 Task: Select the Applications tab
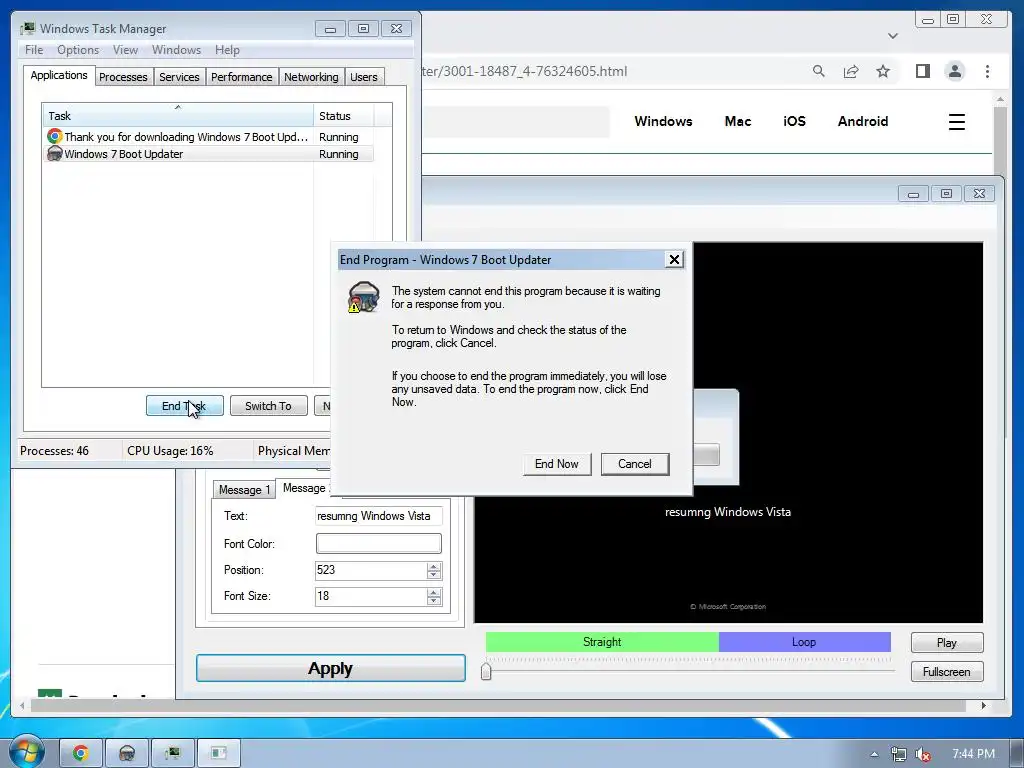coord(59,75)
